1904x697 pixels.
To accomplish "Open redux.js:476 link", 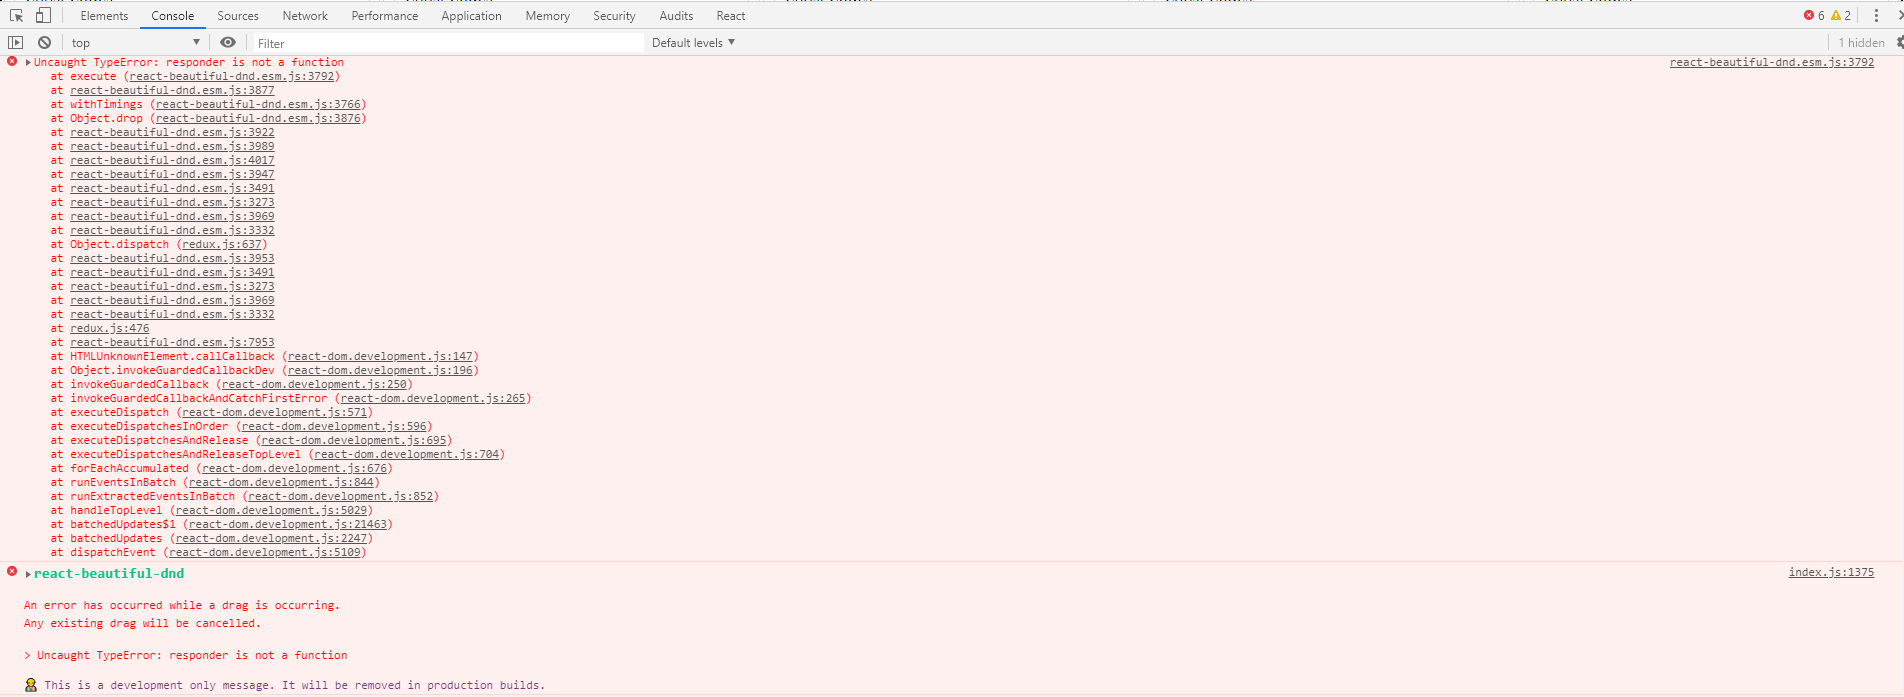I will click(109, 328).
